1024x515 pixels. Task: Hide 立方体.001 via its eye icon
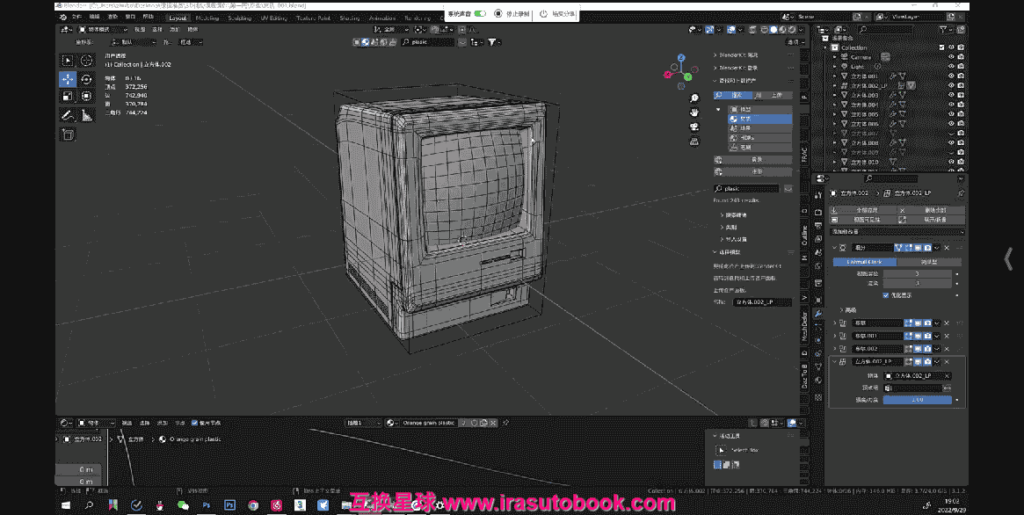tap(951, 76)
